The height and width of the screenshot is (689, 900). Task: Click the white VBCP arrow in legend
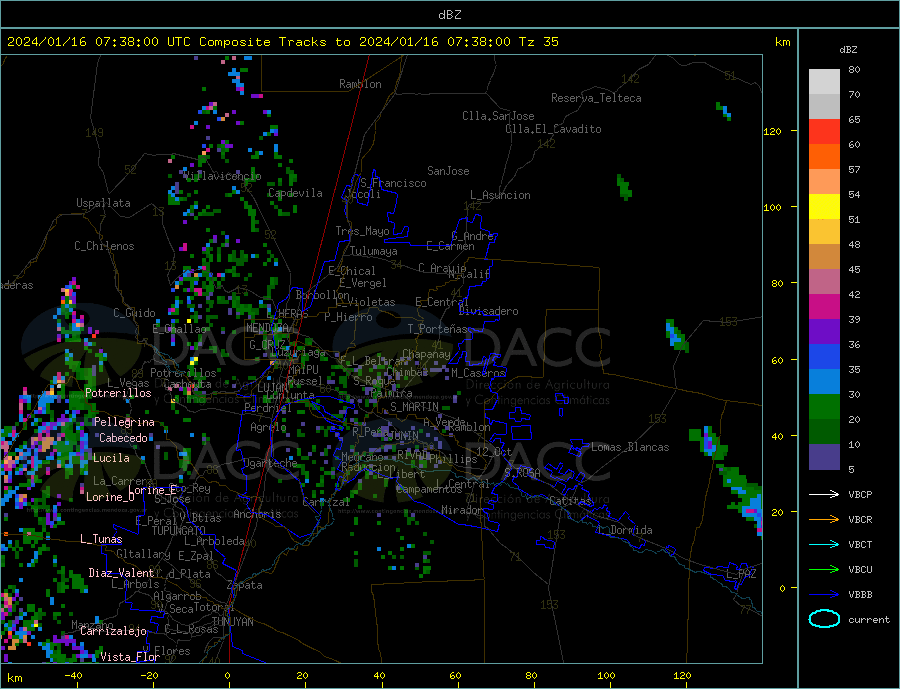click(x=824, y=494)
